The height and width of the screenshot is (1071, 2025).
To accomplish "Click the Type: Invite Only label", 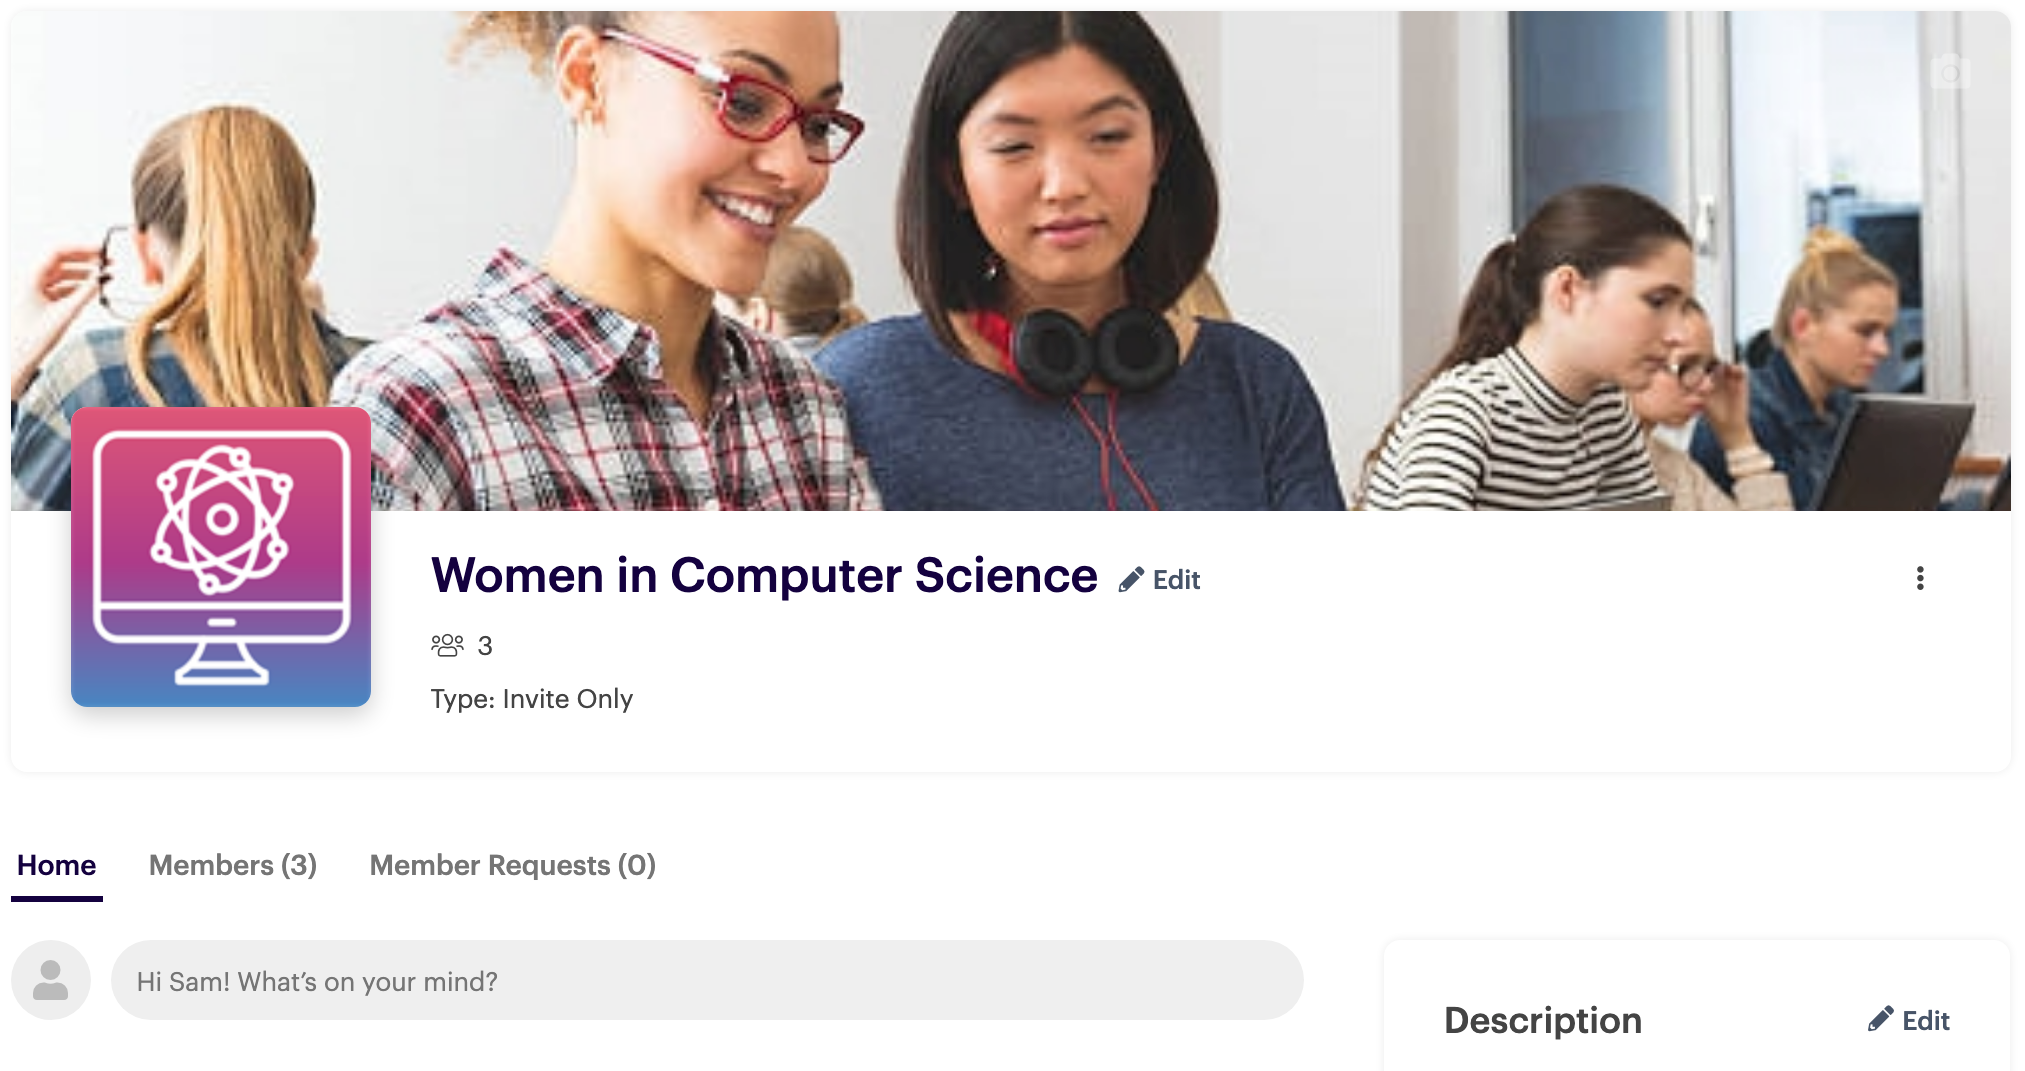I will (531, 699).
